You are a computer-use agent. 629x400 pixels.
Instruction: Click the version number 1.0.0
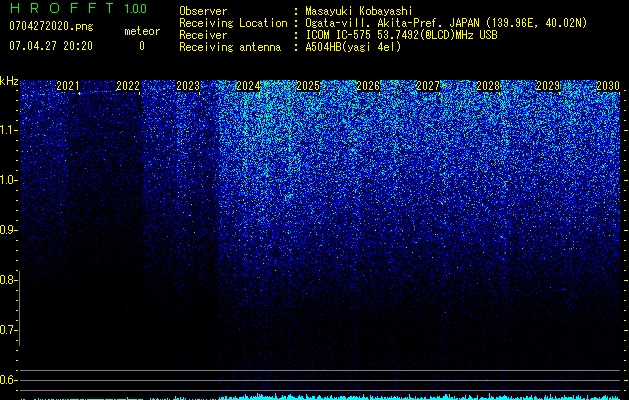[x=136, y=8]
